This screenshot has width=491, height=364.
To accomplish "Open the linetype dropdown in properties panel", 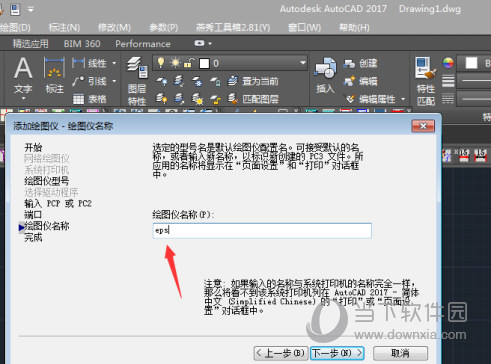I will (474, 99).
